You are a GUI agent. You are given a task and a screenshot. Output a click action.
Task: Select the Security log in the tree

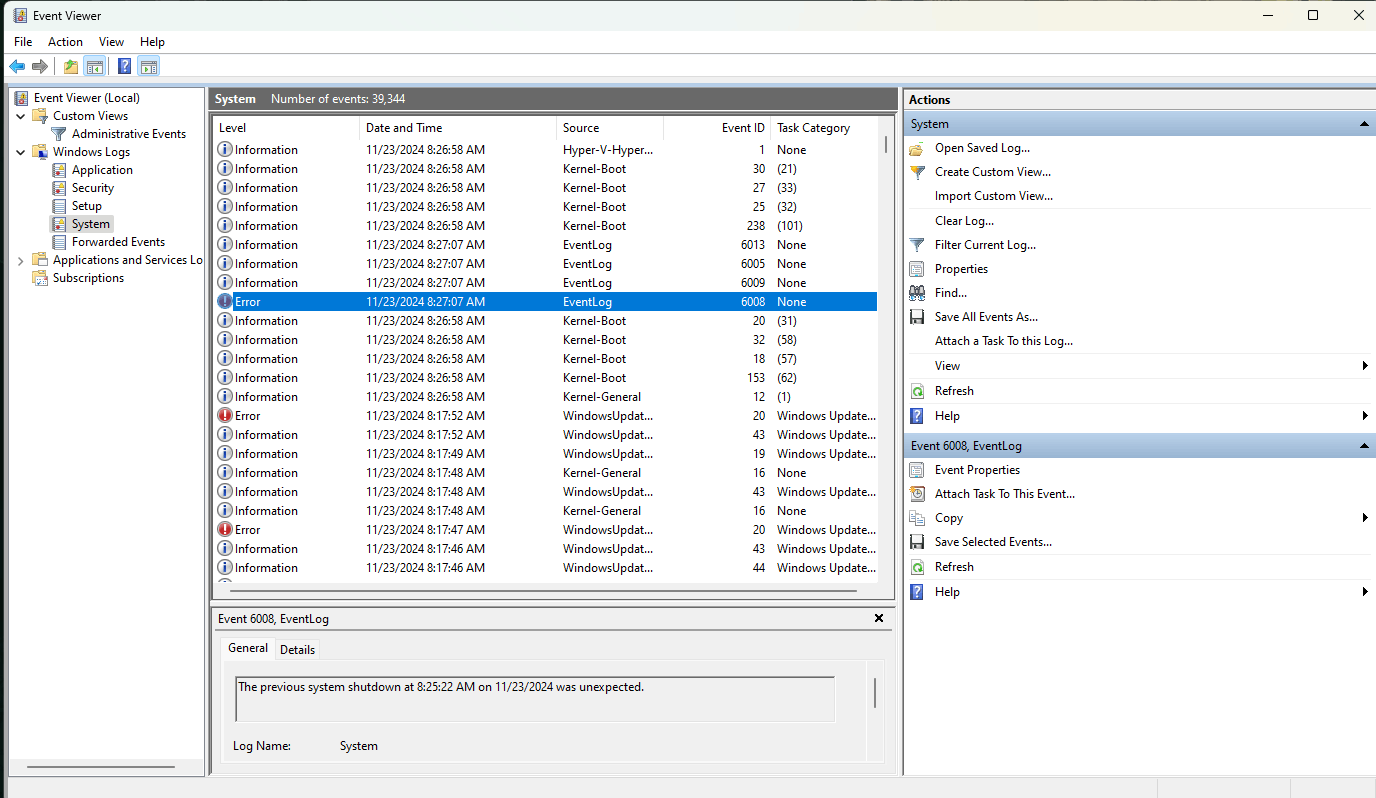[x=93, y=188]
